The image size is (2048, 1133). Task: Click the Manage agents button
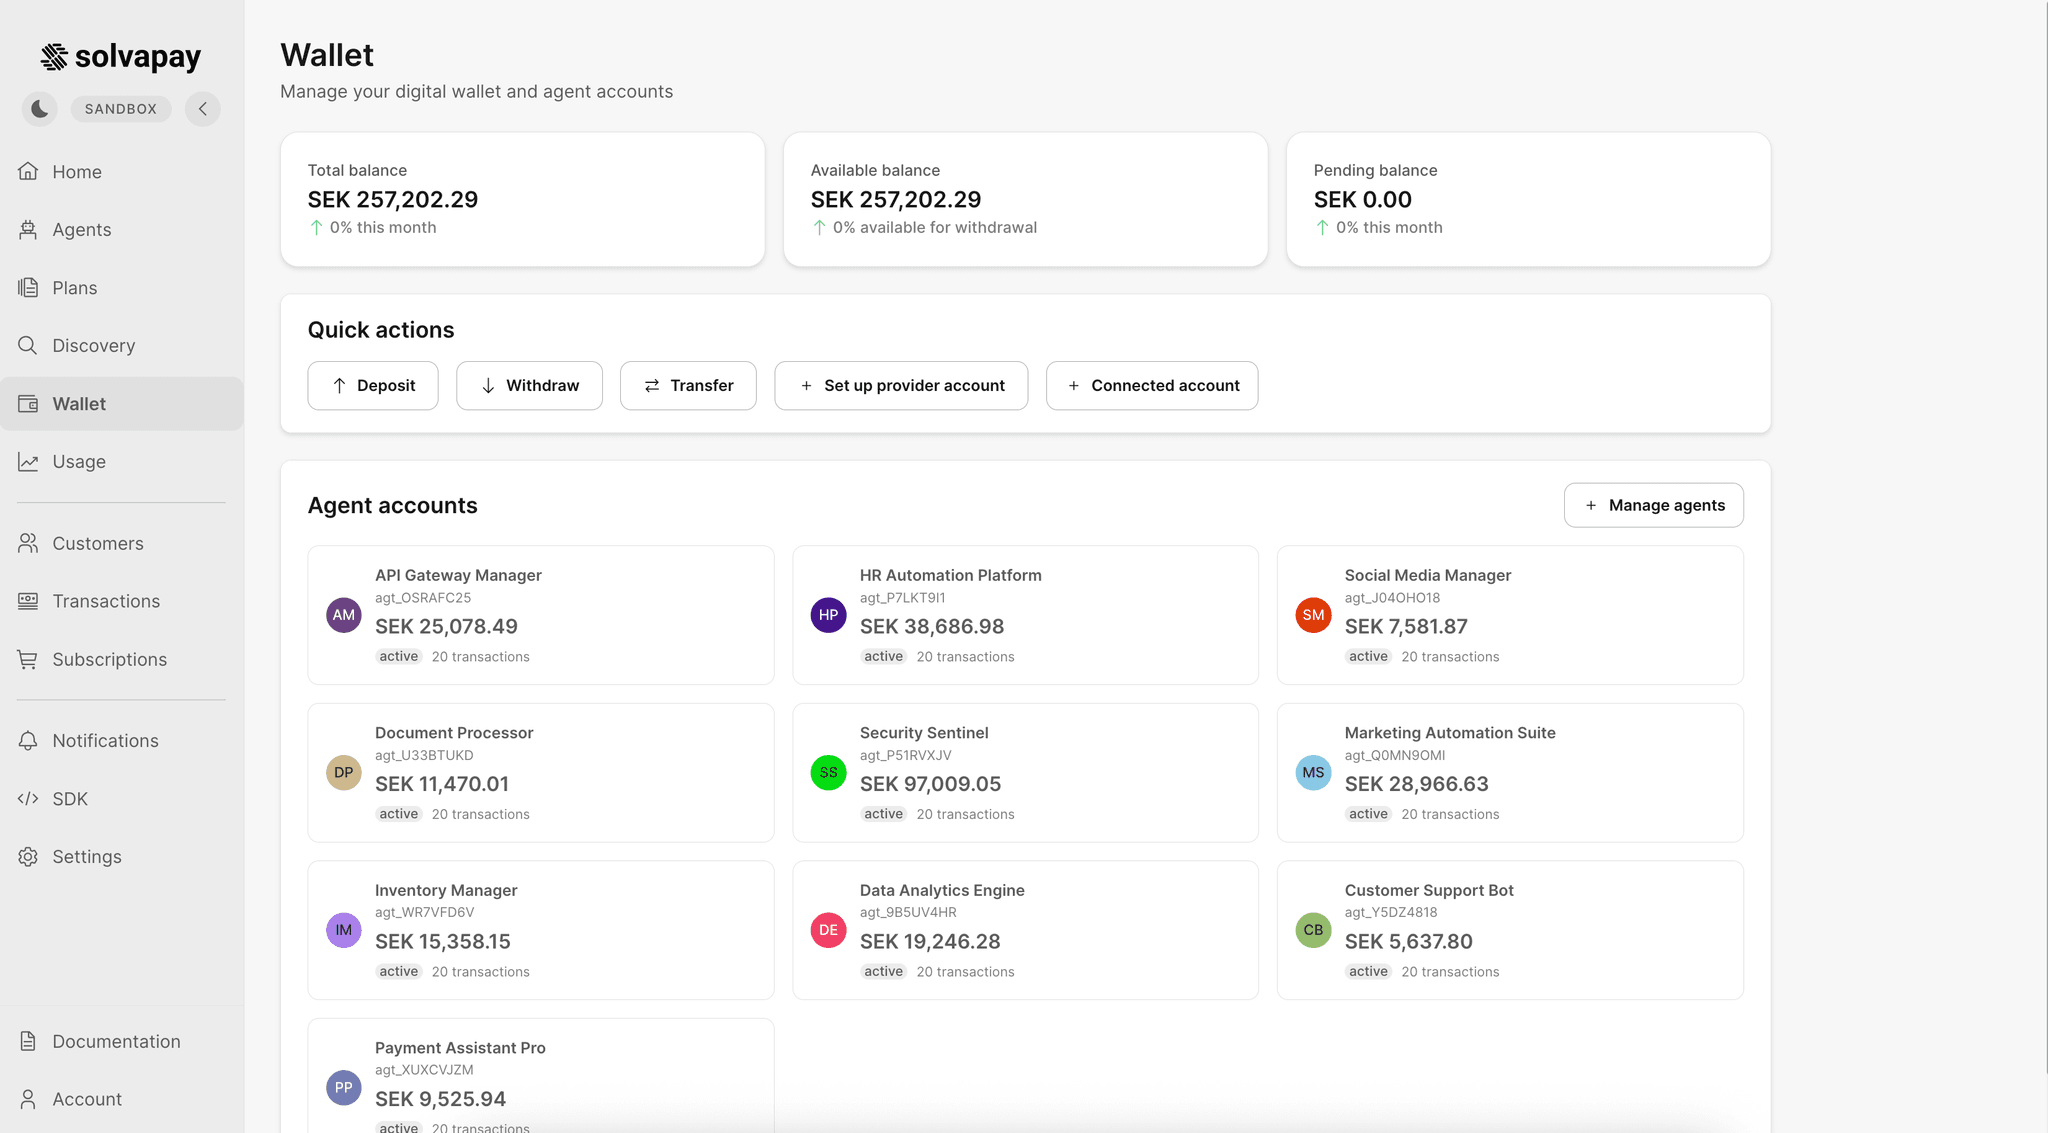tap(1653, 505)
